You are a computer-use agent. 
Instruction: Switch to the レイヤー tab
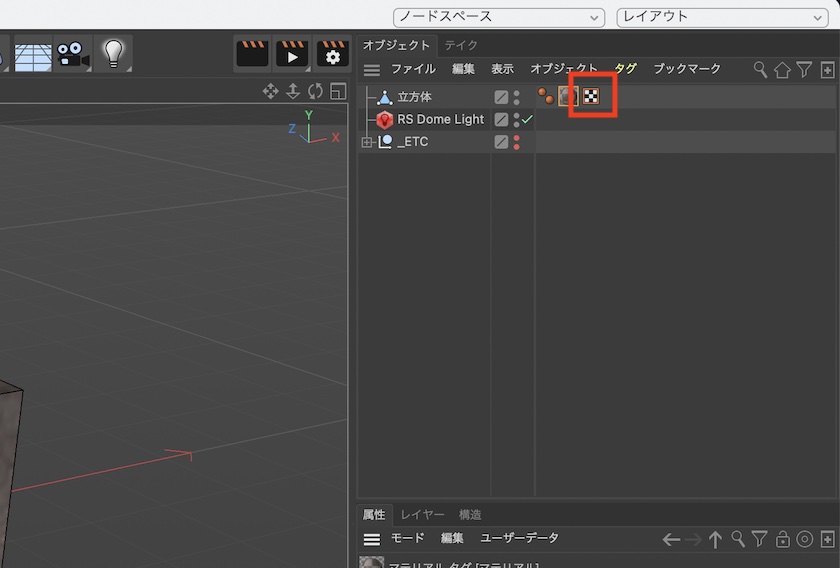pyautogui.click(x=422, y=514)
